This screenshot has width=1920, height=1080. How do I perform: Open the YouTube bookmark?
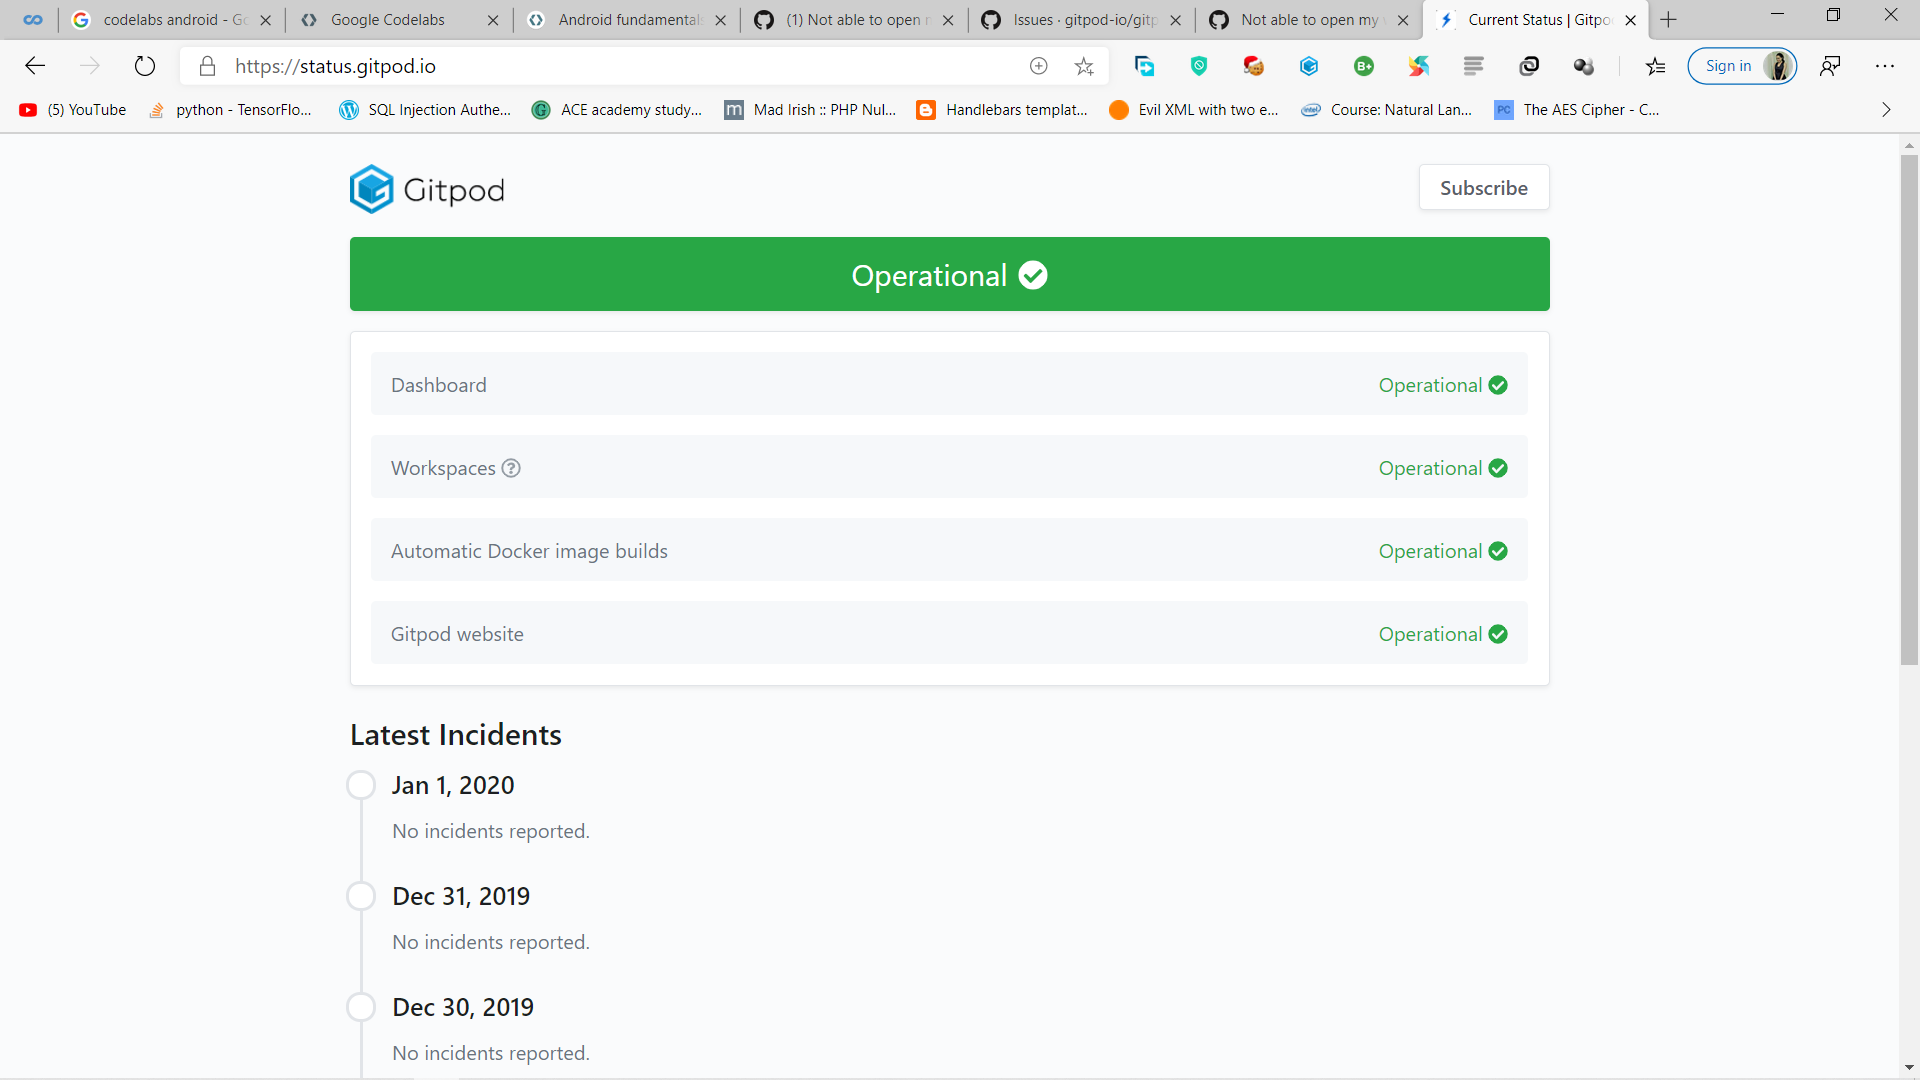coord(72,110)
